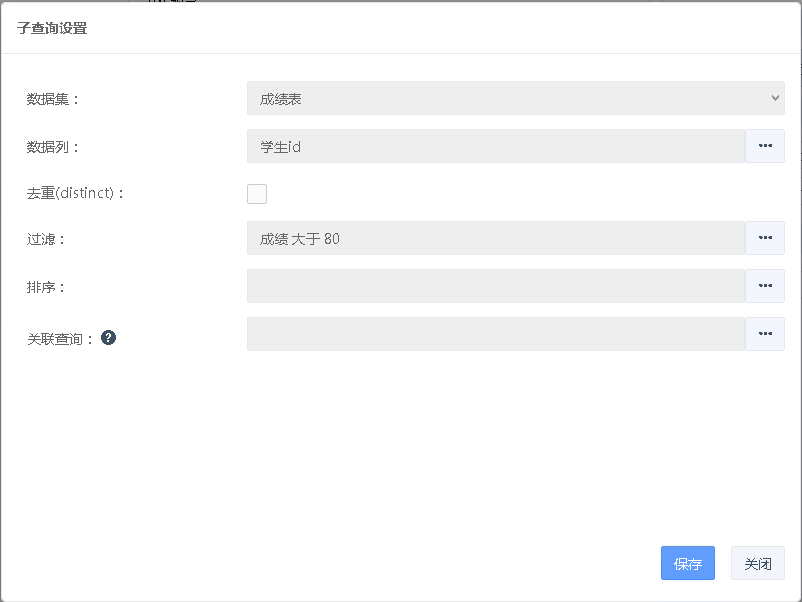Image resolution: width=802 pixels, height=602 pixels.
Task: Open the 数据列 ellipsis picker button
Action: [x=765, y=146]
